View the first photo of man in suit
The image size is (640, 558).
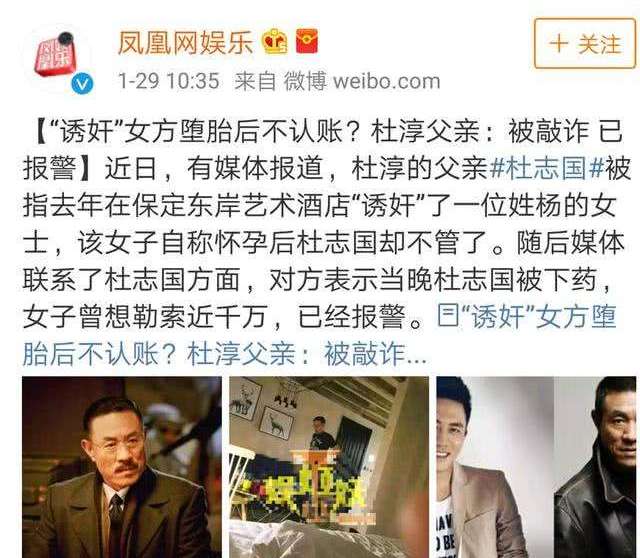coord(122,467)
